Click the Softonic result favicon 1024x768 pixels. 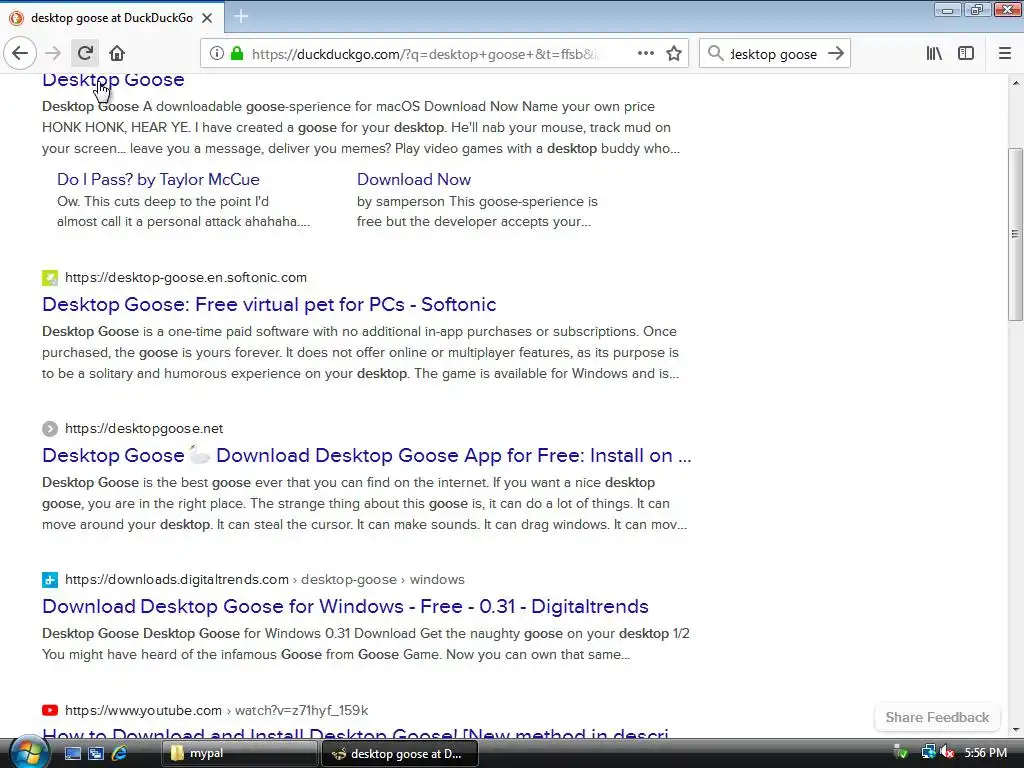[x=50, y=278]
